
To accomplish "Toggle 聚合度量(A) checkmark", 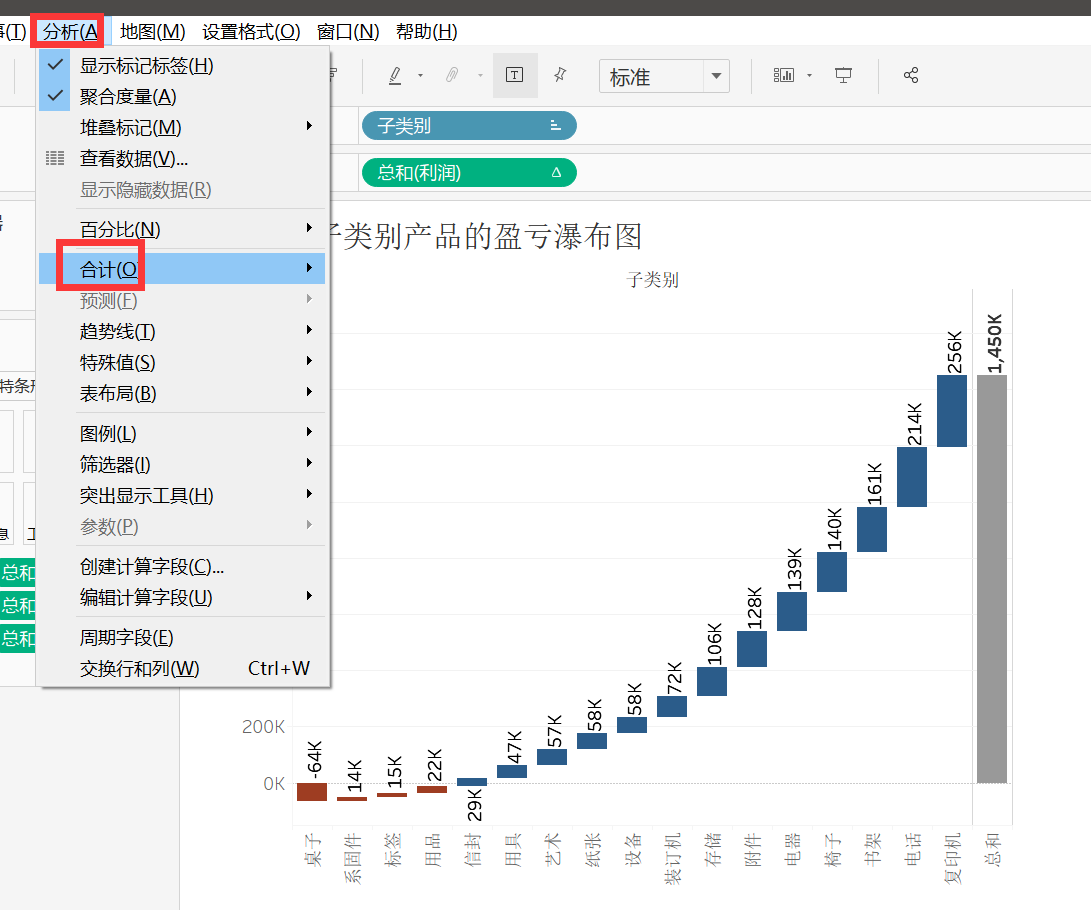I will [x=182, y=96].
